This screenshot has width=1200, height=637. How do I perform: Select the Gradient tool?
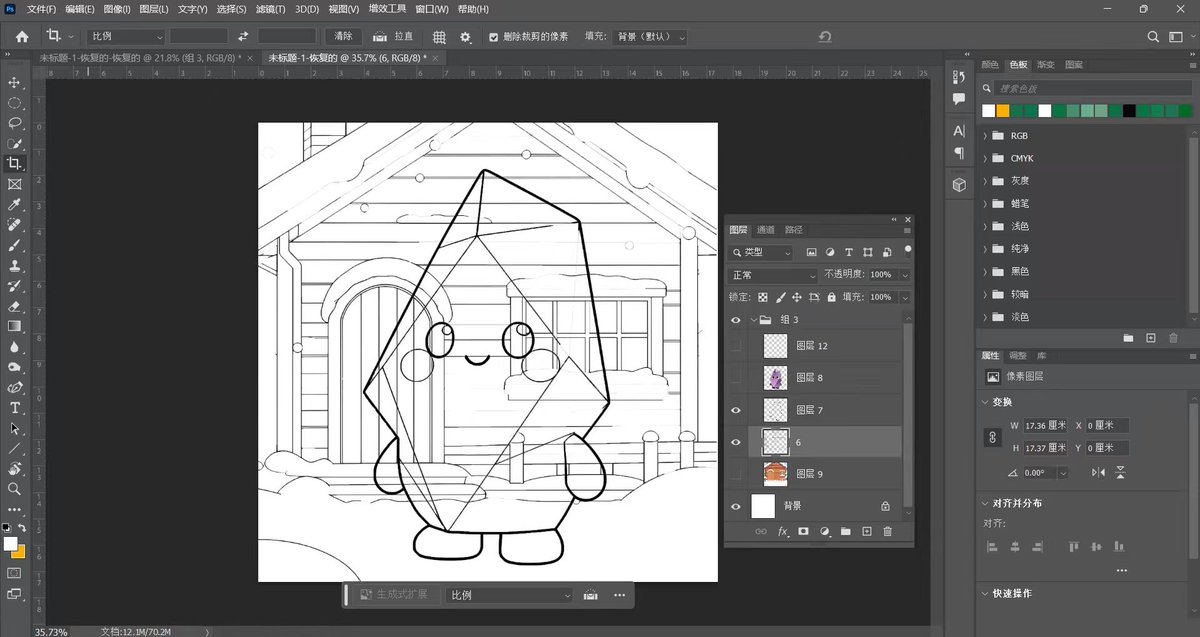(14, 326)
